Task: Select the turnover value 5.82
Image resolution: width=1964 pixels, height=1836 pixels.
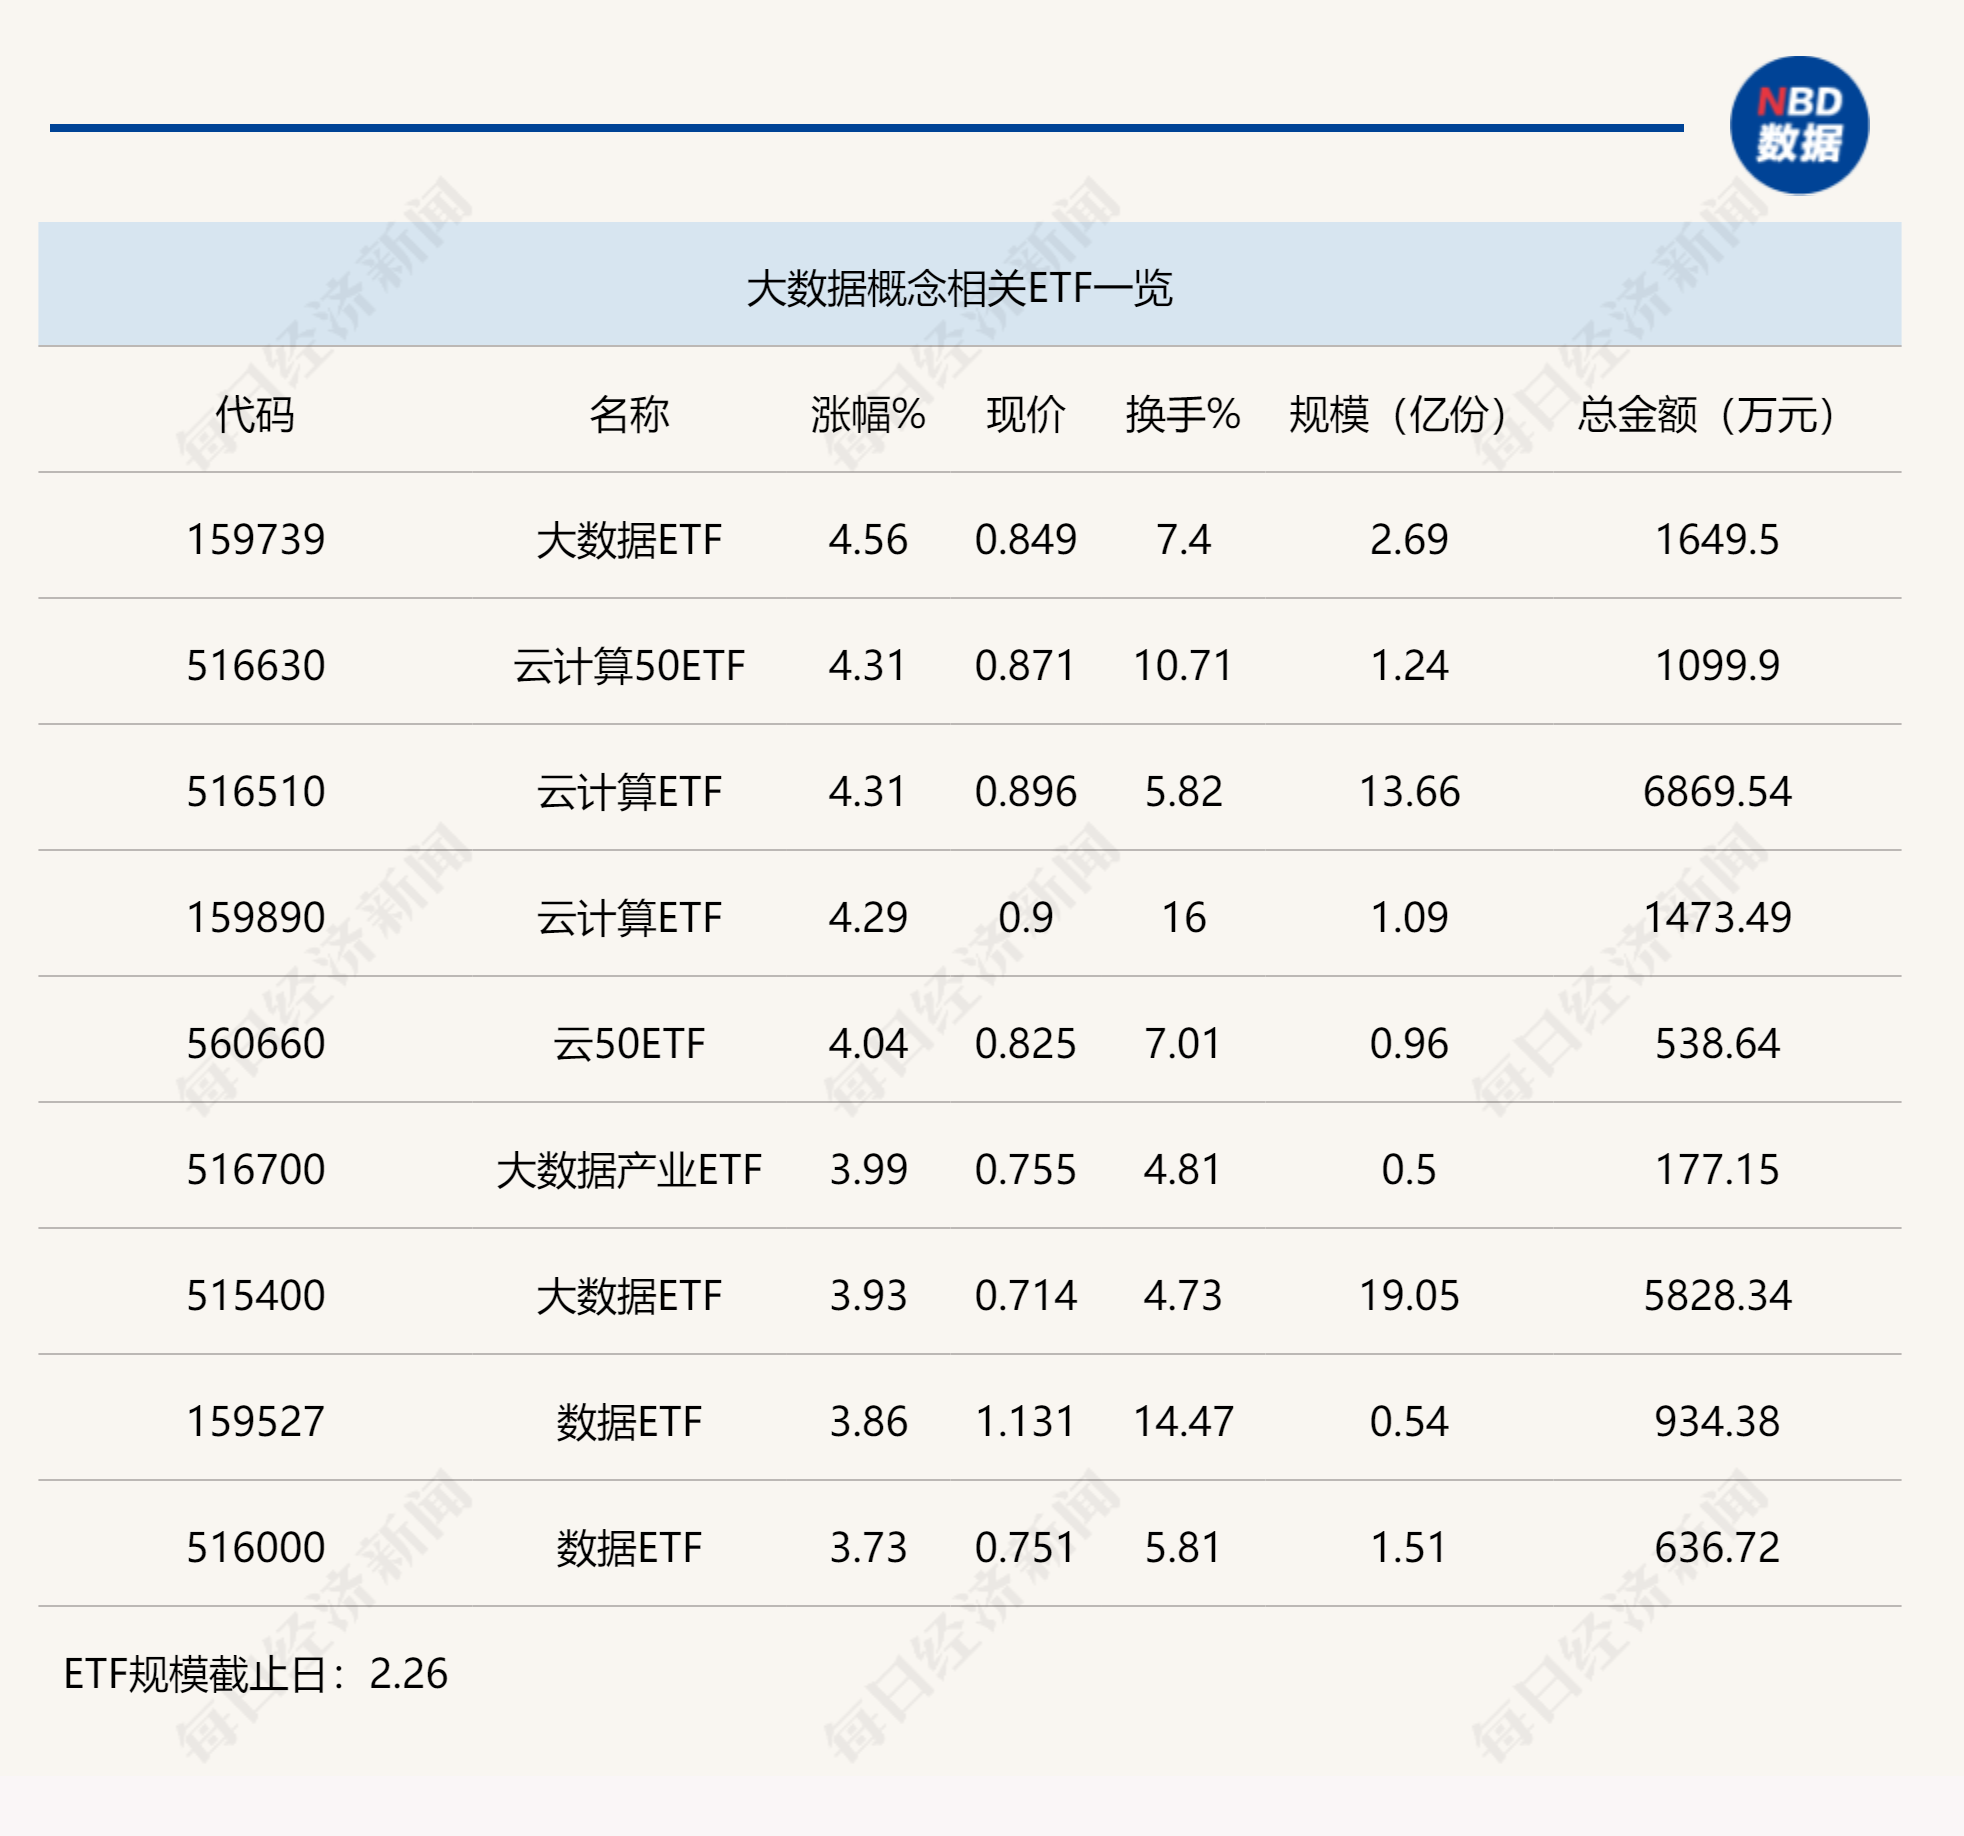Action: [1183, 792]
